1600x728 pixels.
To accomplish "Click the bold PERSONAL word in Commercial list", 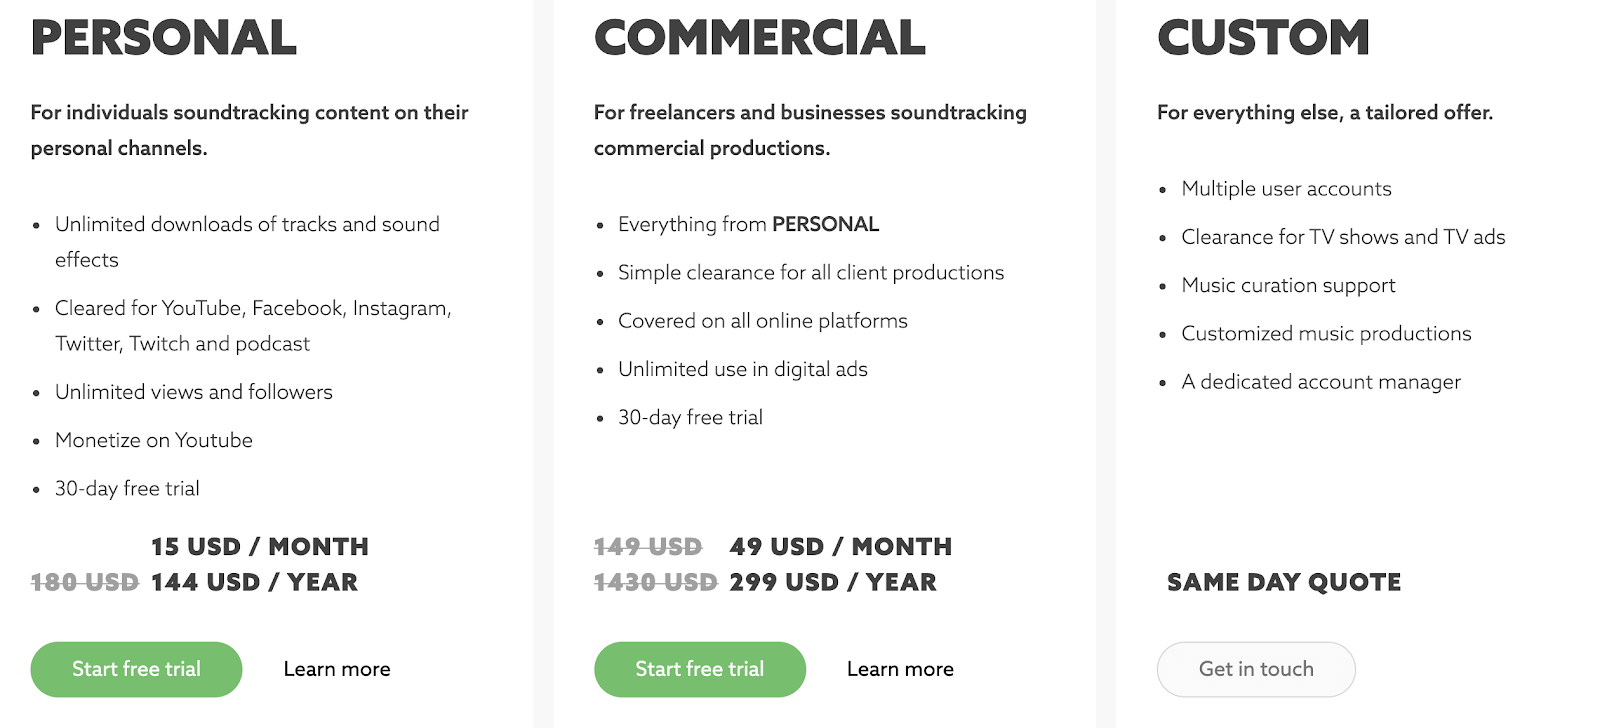I will click(x=826, y=224).
